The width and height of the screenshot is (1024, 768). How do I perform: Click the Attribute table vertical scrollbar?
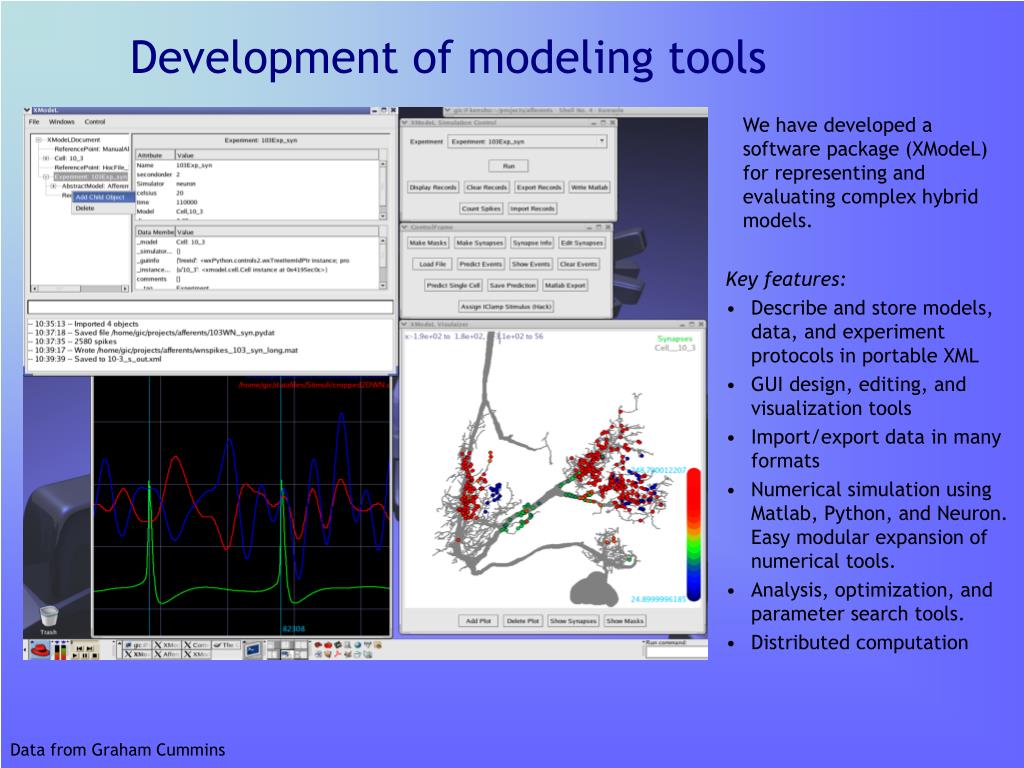pos(383,189)
